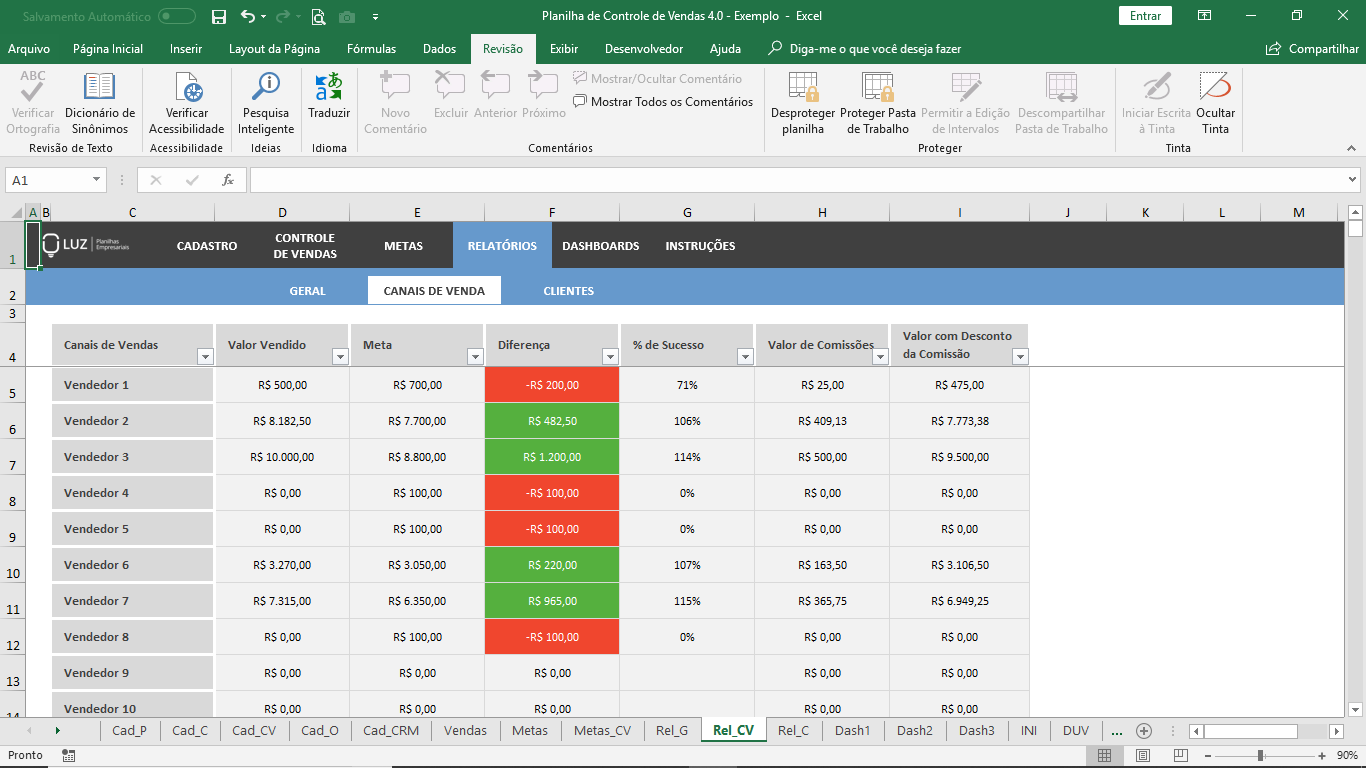Click Permitir a Edição de Intervalos

[966, 102]
